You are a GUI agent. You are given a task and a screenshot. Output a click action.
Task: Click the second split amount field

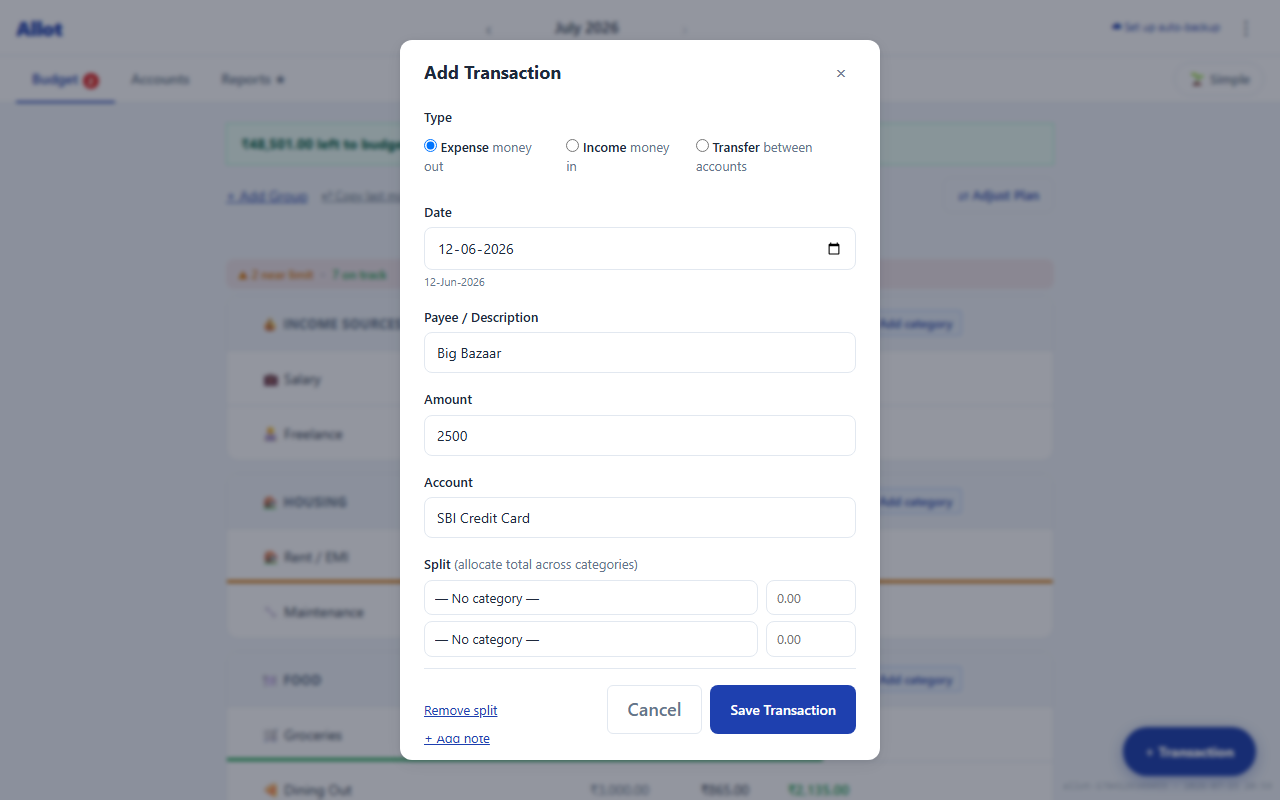pos(811,639)
